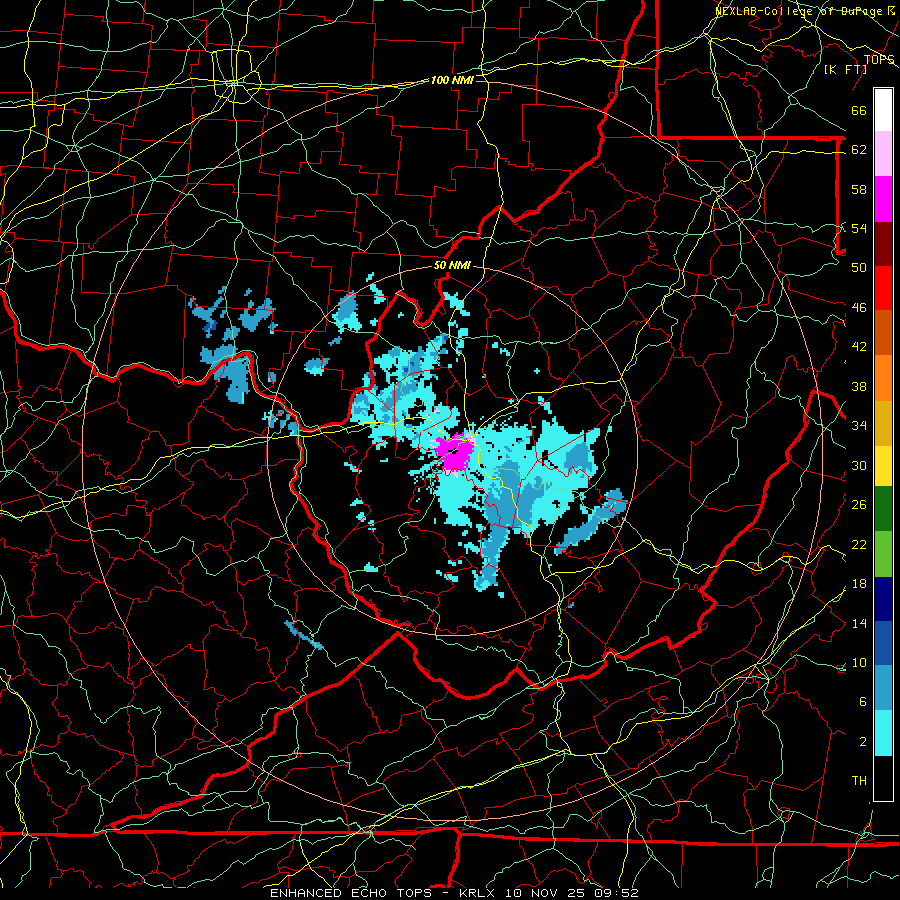This screenshot has height=900, width=900.
Task: Click the light green legend swatch
Action: pos(883,554)
